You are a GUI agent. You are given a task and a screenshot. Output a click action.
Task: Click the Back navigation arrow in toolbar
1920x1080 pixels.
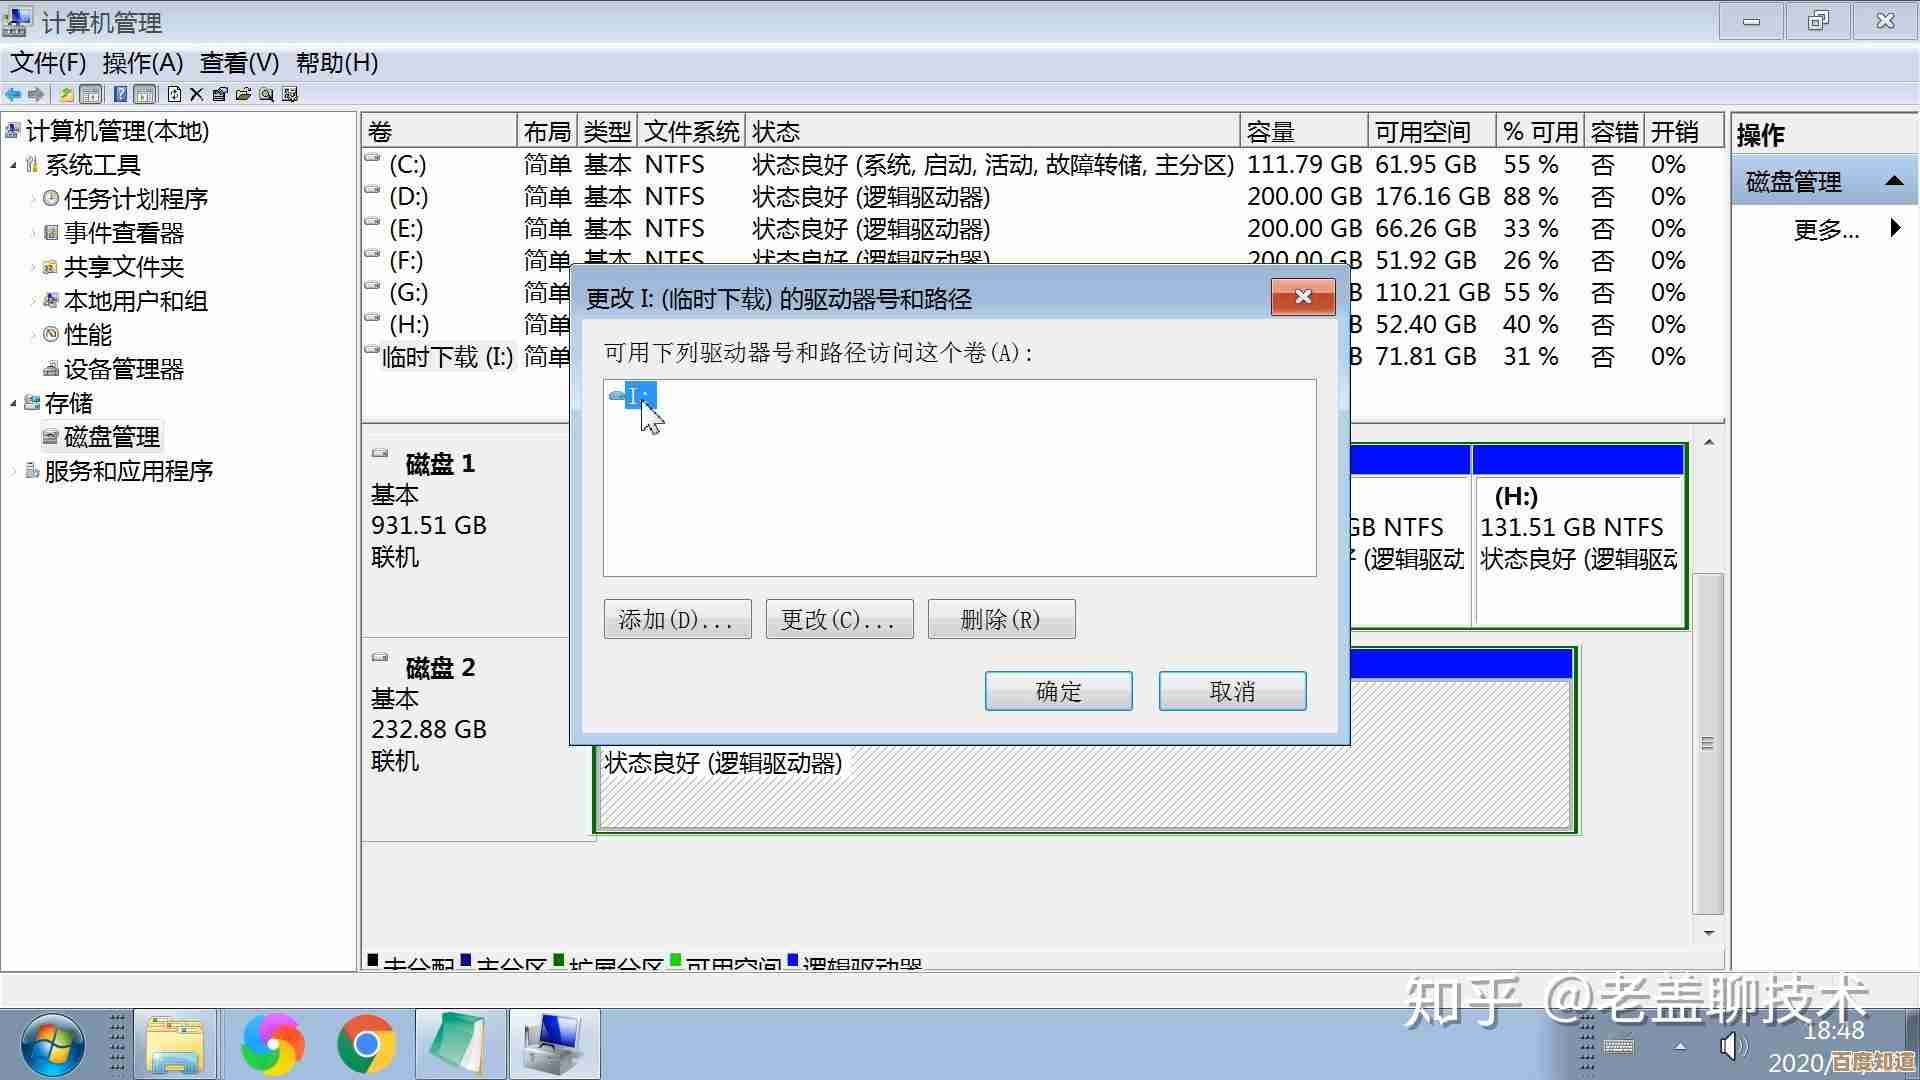tap(12, 94)
